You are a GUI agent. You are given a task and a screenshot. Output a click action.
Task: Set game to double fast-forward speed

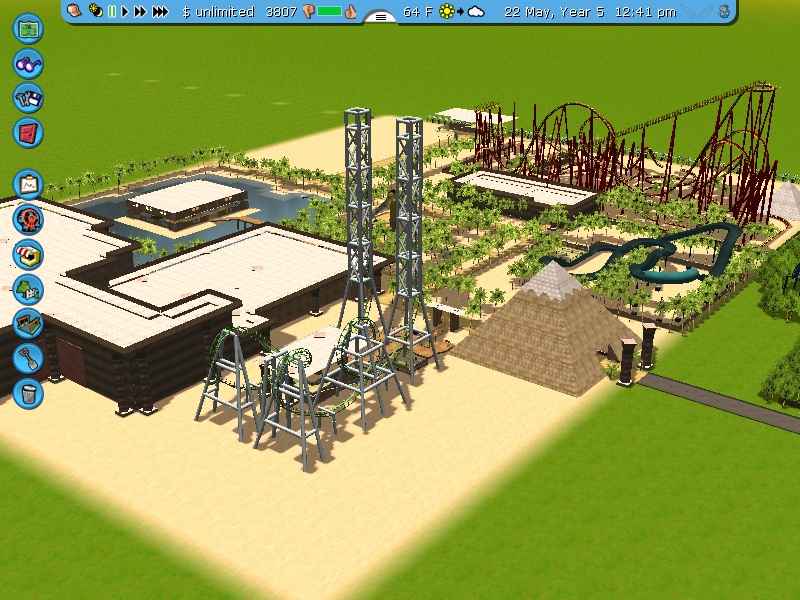tap(140, 12)
